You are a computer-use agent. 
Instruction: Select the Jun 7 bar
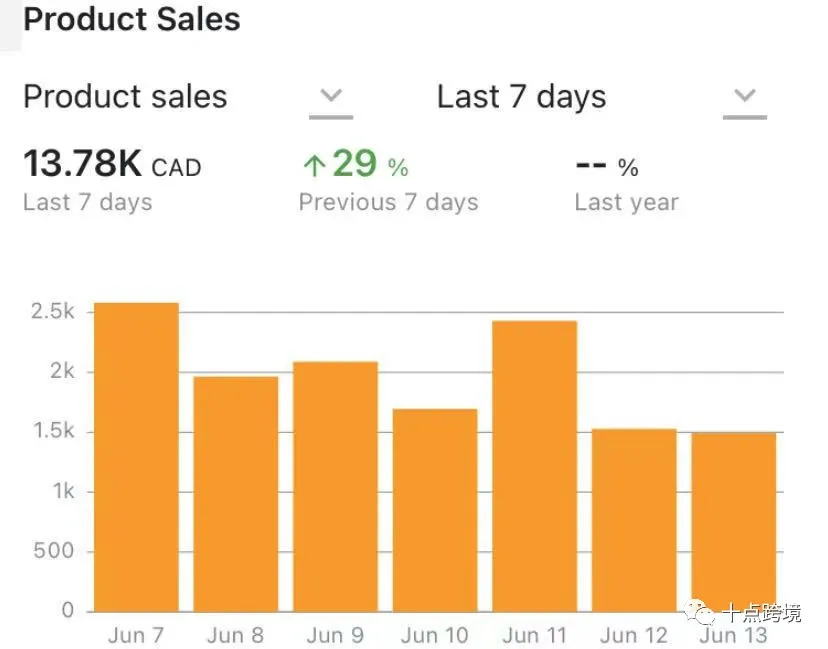point(136,457)
